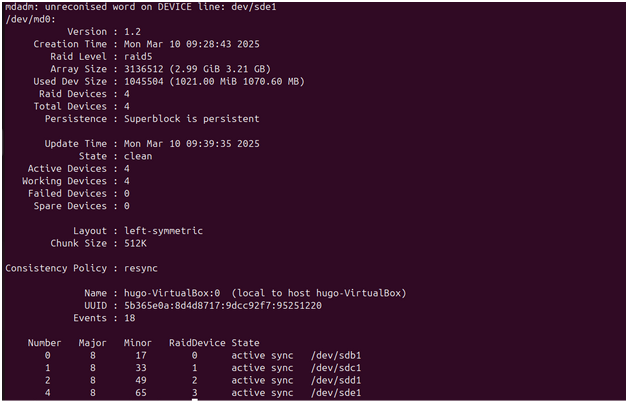Click the /dev/sdd1 device entry
The width and height of the screenshot is (626, 401).
(335, 380)
